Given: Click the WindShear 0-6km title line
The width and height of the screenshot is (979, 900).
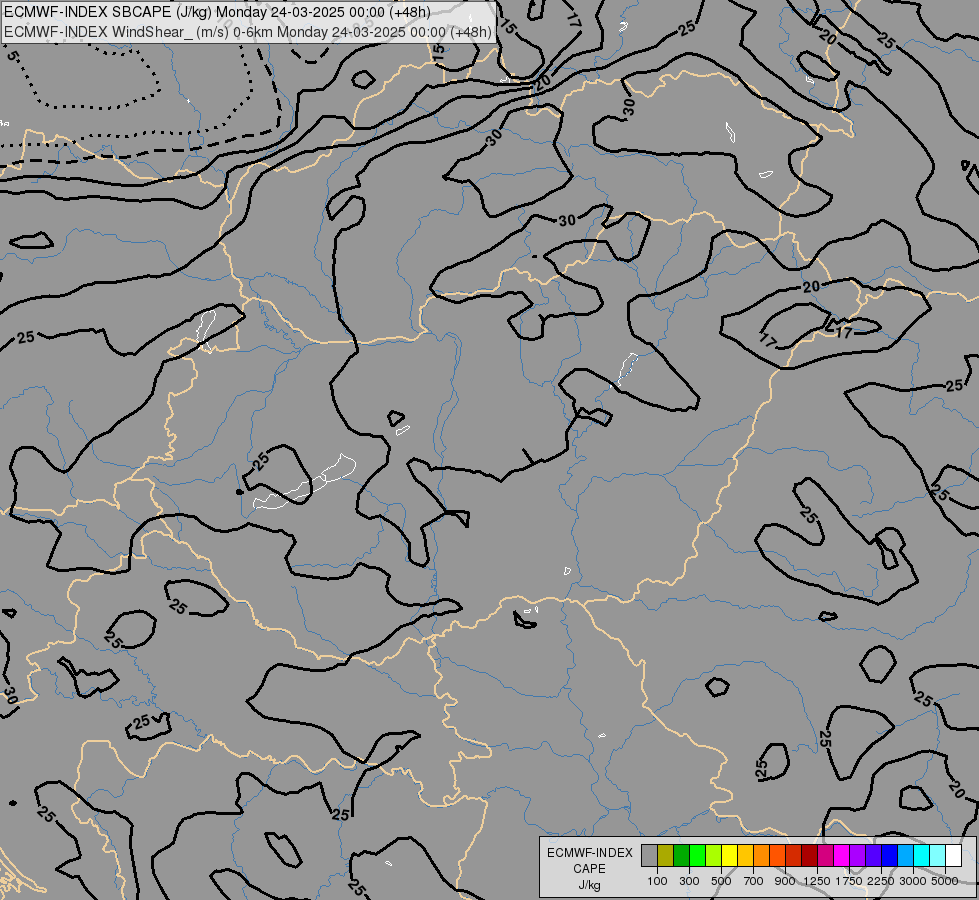Looking at the screenshot, I should pyautogui.click(x=248, y=32).
